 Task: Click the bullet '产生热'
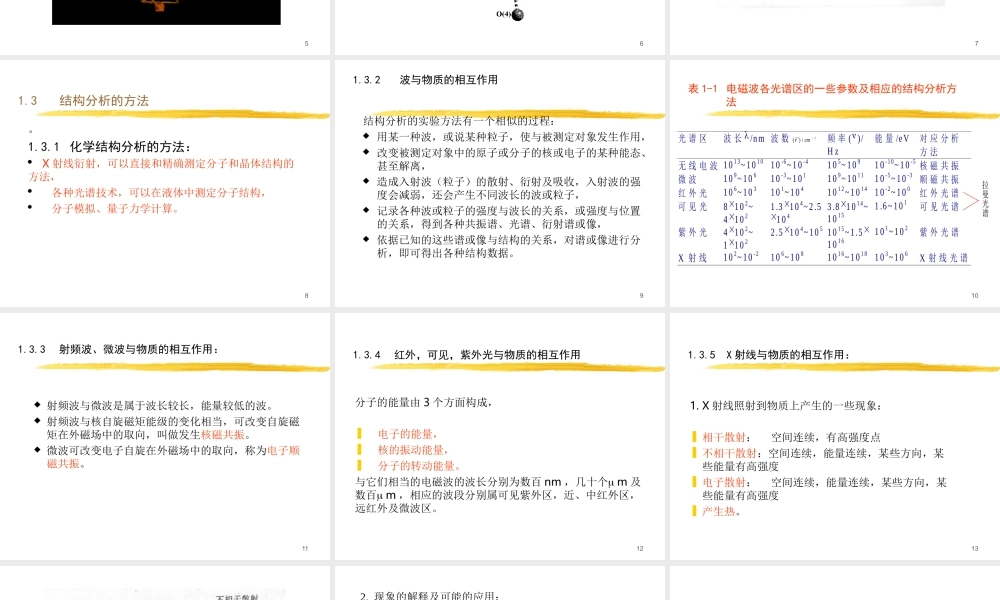(x=721, y=511)
